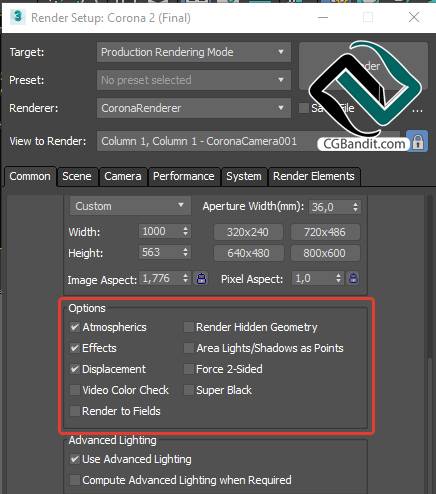The width and height of the screenshot is (436, 494).
Task: Expand the Custom output size dropdown
Action: pyautogui.click(x=130, y=206)
